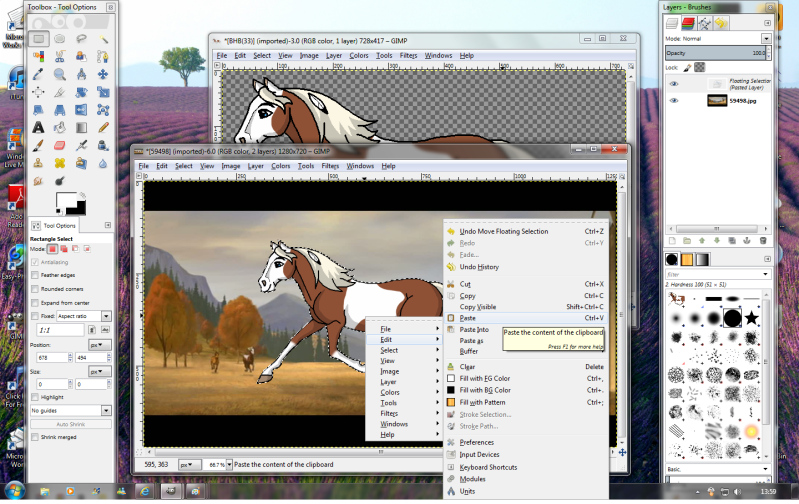The height and width of the screenshot is (504, 799).
Task: Choose the Heal tool
Action: pos(60,163)
